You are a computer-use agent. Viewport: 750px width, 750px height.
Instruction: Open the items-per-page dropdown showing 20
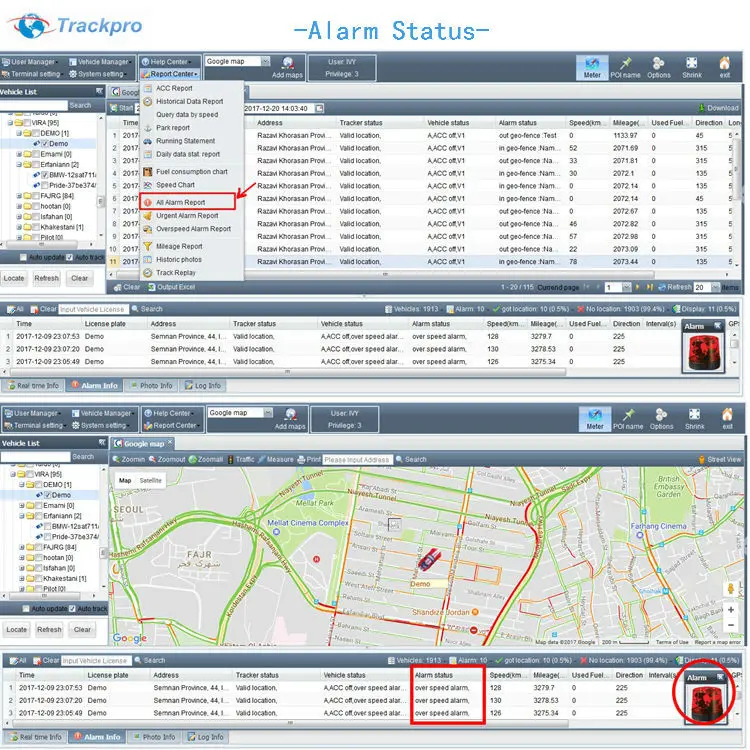pos(706,287)
